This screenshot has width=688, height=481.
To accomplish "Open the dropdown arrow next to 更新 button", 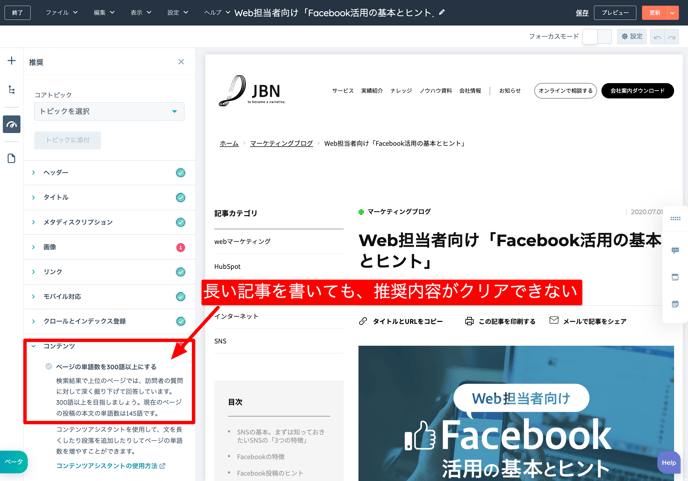I will coord(672,13).
